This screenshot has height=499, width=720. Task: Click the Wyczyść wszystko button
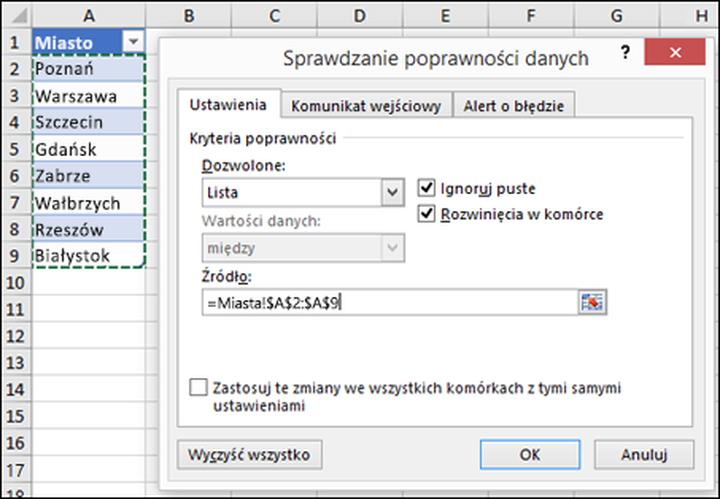(x=249, y=454)
